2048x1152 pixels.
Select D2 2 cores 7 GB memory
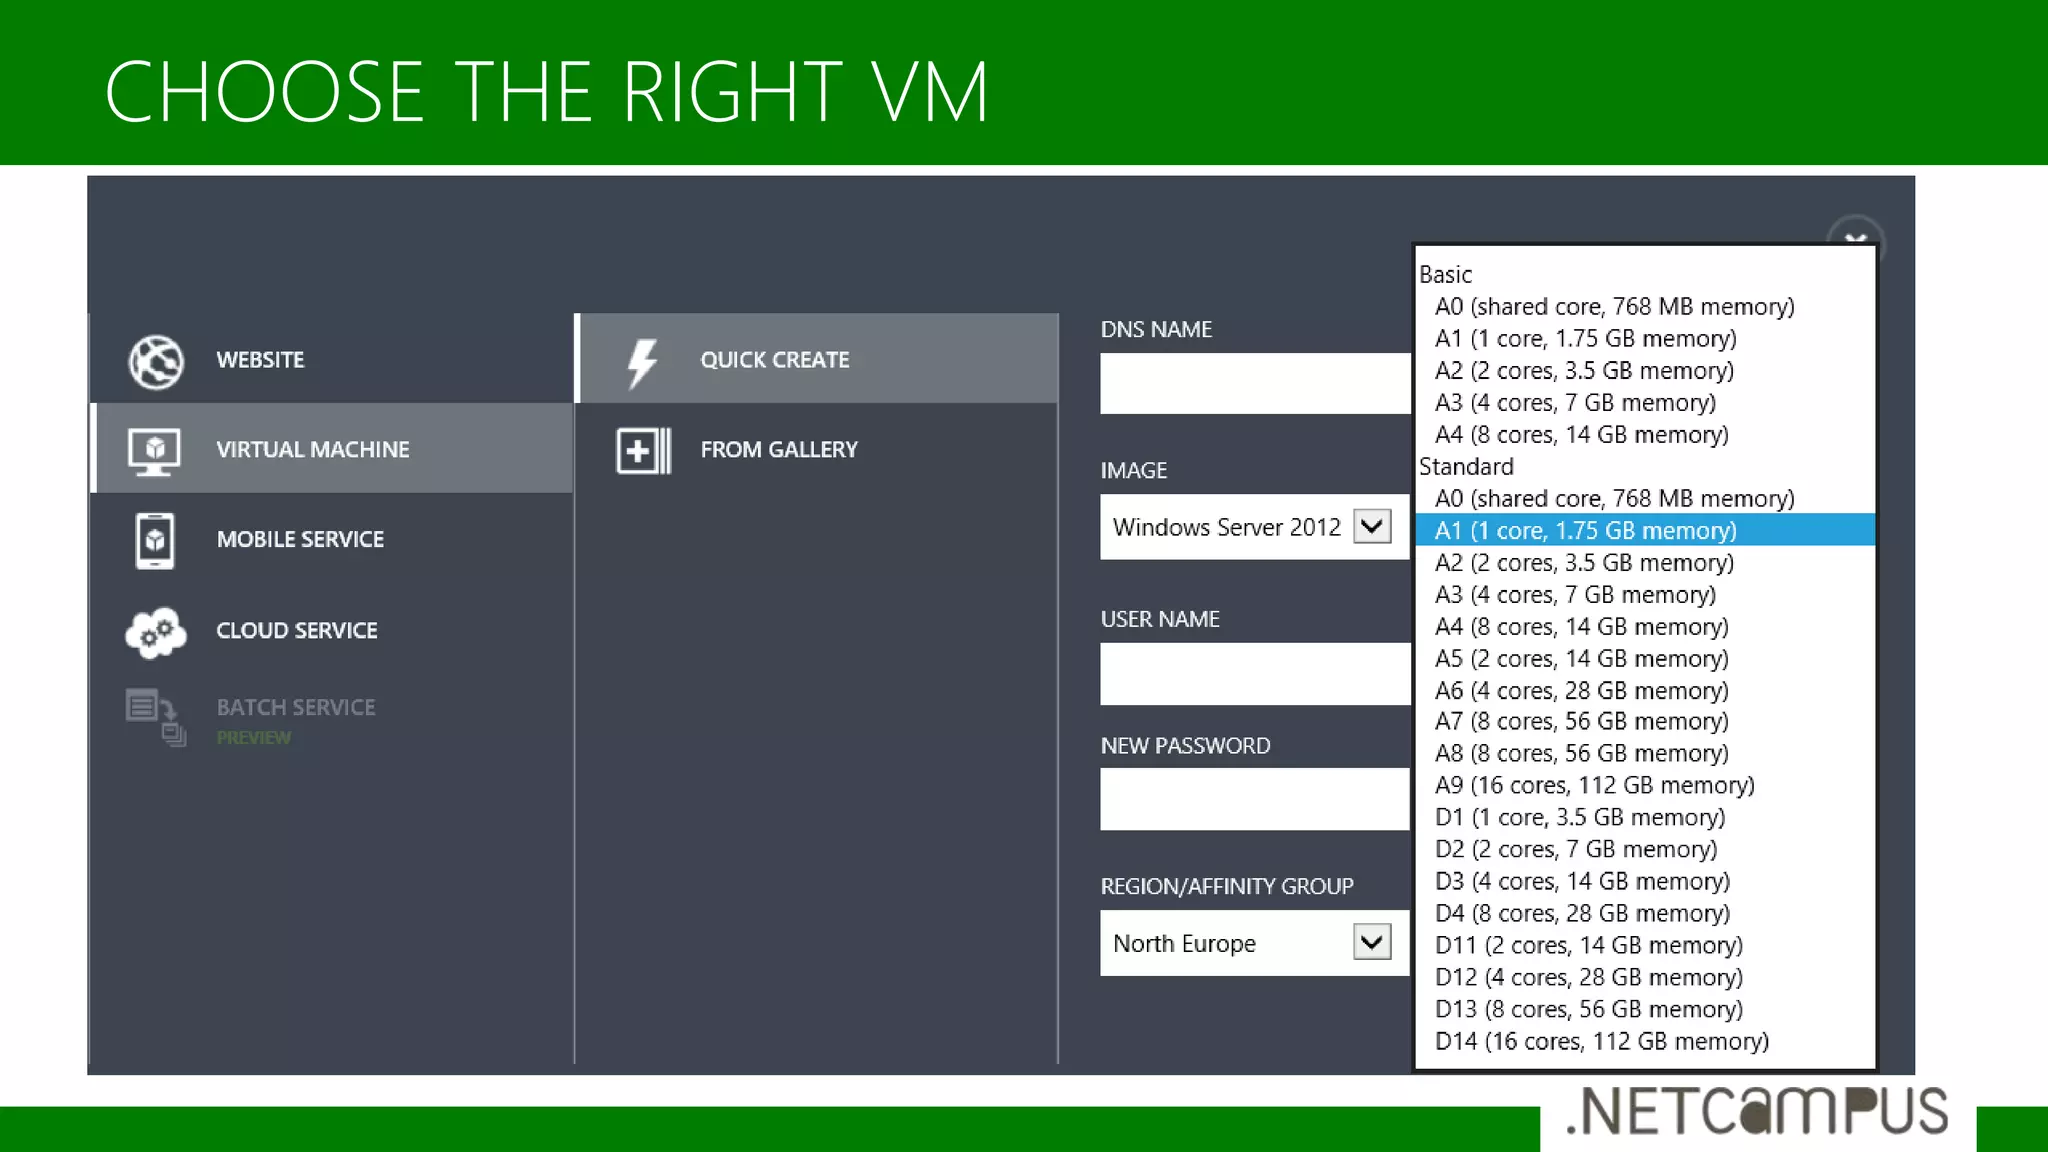pos(1645,849)
